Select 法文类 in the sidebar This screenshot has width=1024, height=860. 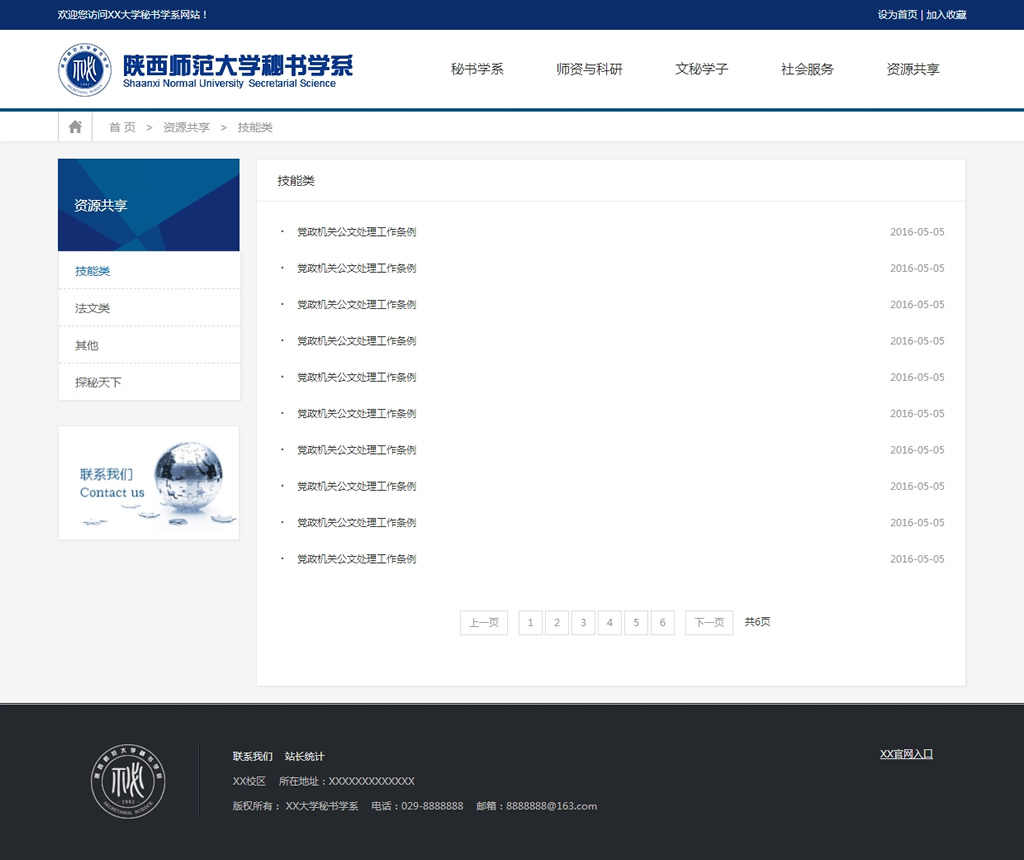(93, 308)
